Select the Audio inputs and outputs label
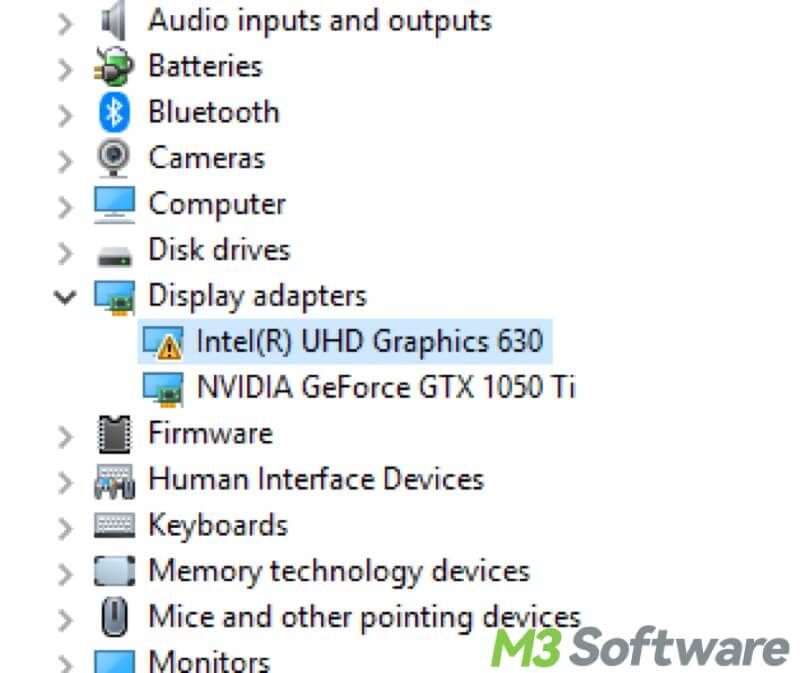The width and height of the screenshot is (800, 673). 320,20
